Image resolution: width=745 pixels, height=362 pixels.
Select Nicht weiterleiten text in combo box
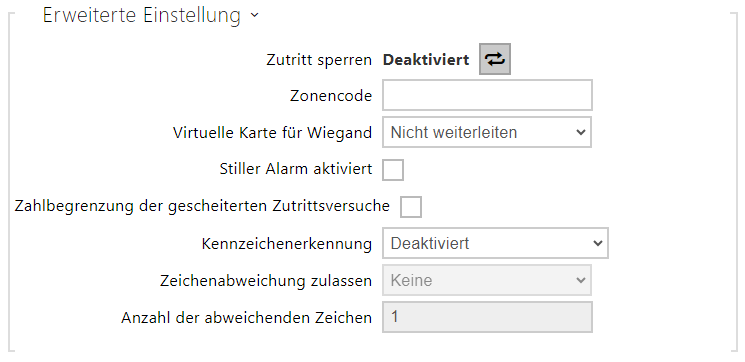coord(454,133)
